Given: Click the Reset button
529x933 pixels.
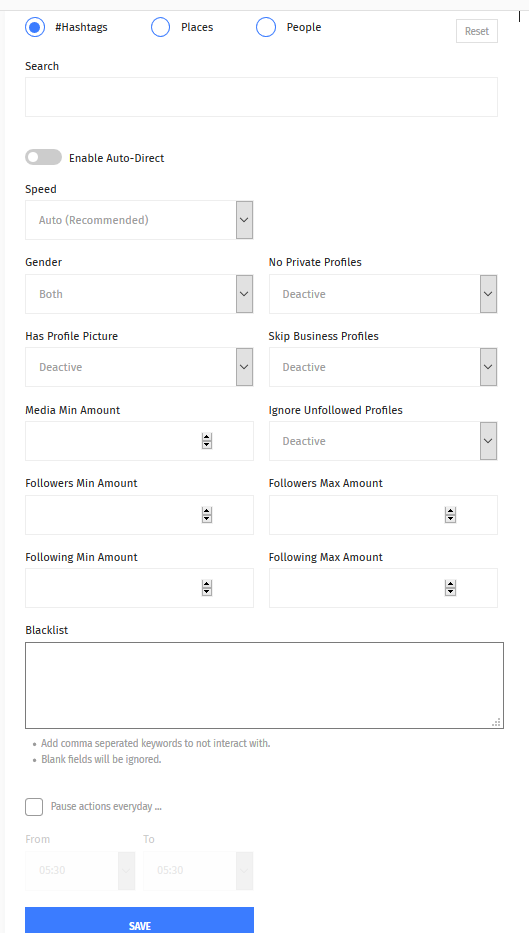Looking at the screenshot, I should tap(477, 32).
